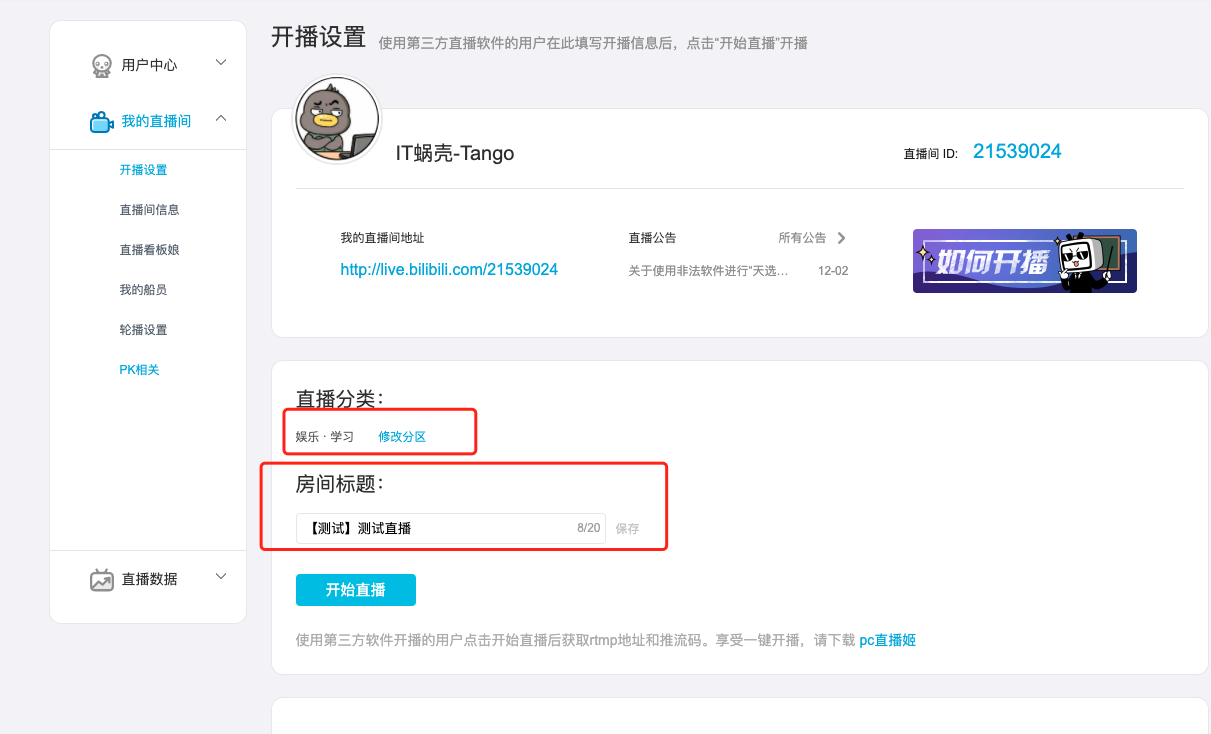Viewport: 1211px width, 734px height.
Task: Click the 修改分区 link
Action: [402, 436]
